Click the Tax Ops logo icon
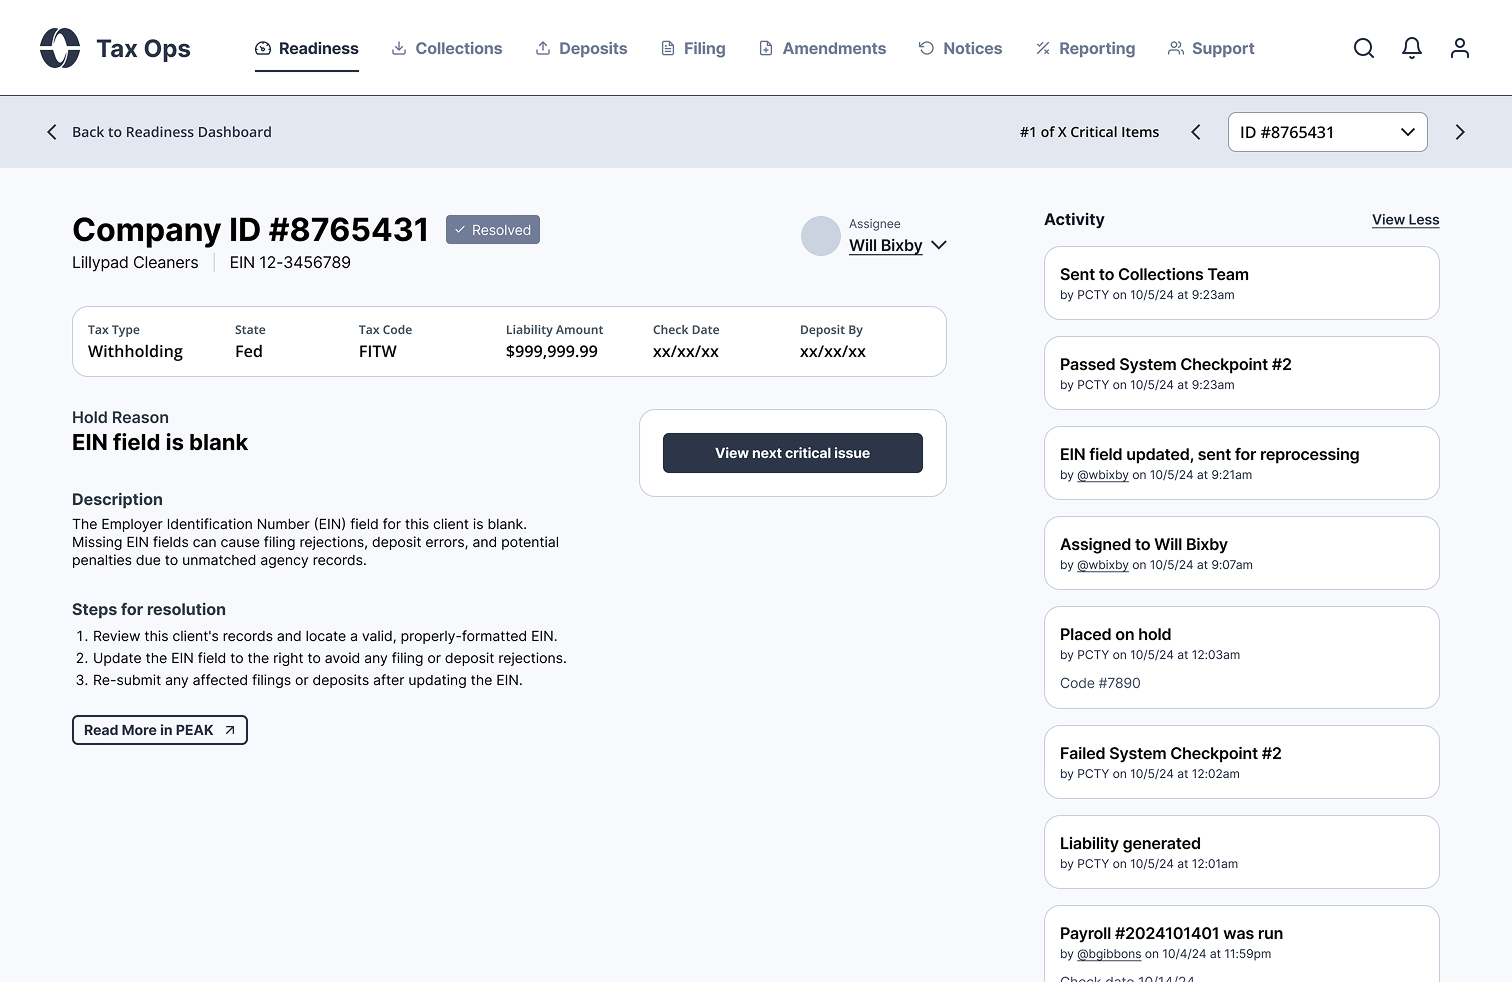 (x=60, y=48)
